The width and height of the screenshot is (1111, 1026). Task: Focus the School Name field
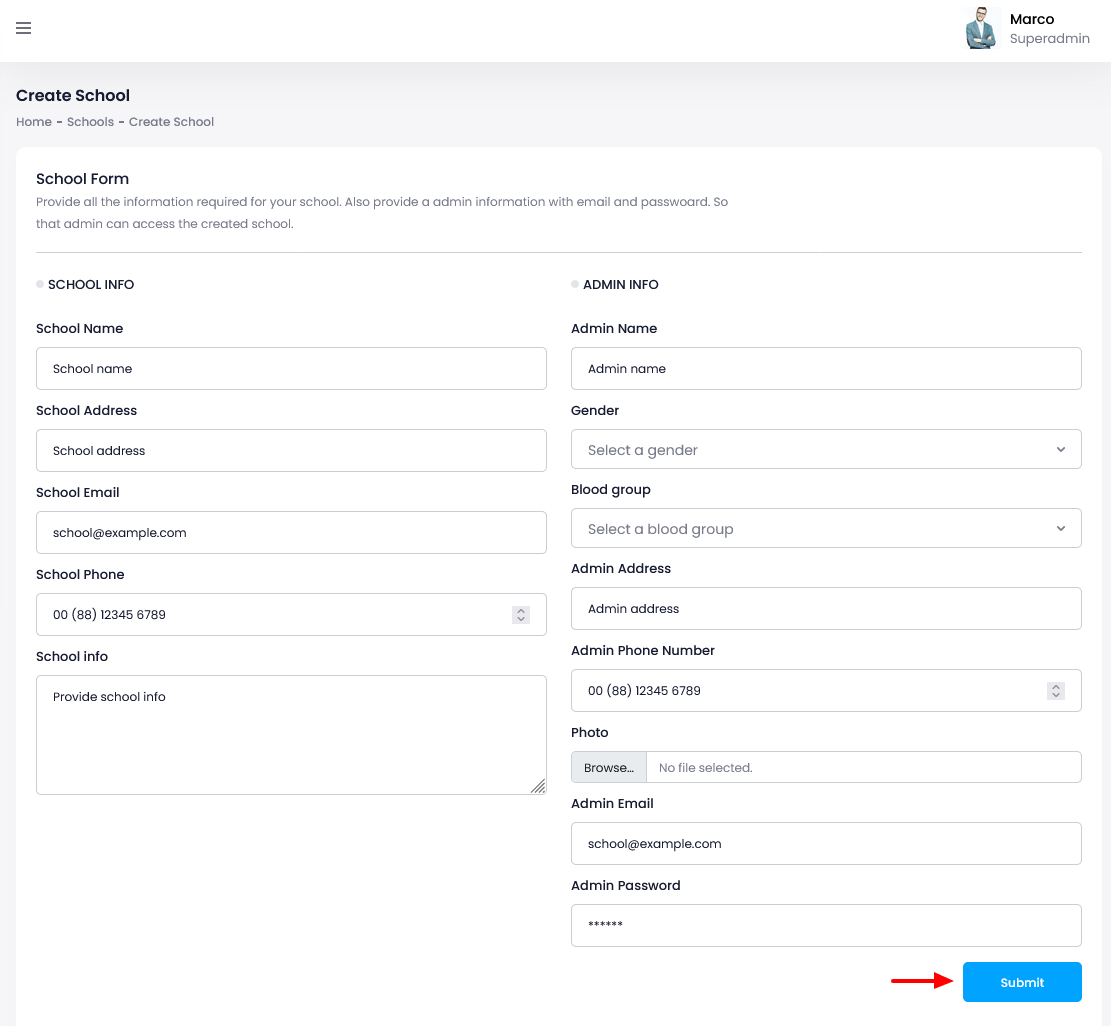(x=291, y=369)
